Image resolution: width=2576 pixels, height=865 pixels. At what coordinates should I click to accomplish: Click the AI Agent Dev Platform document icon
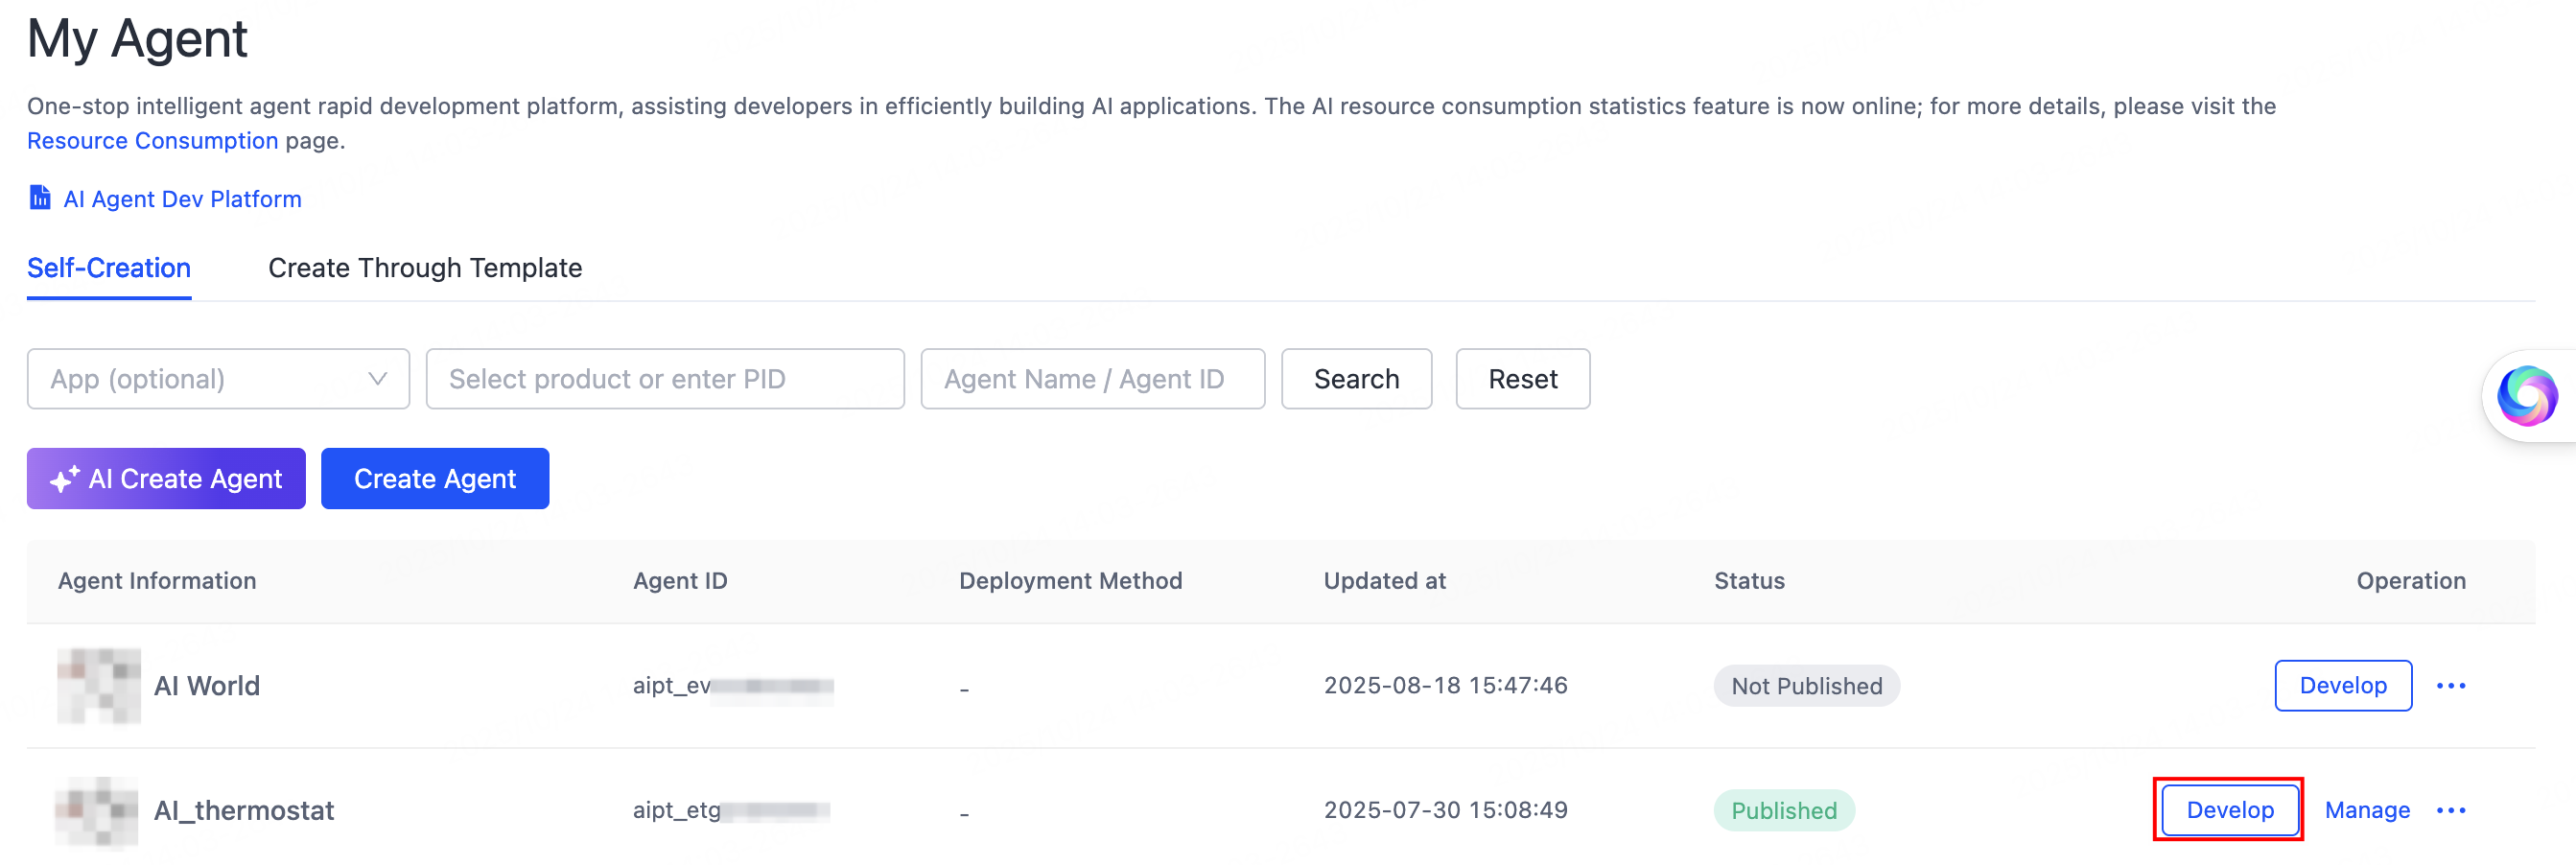tap(39, 198)
